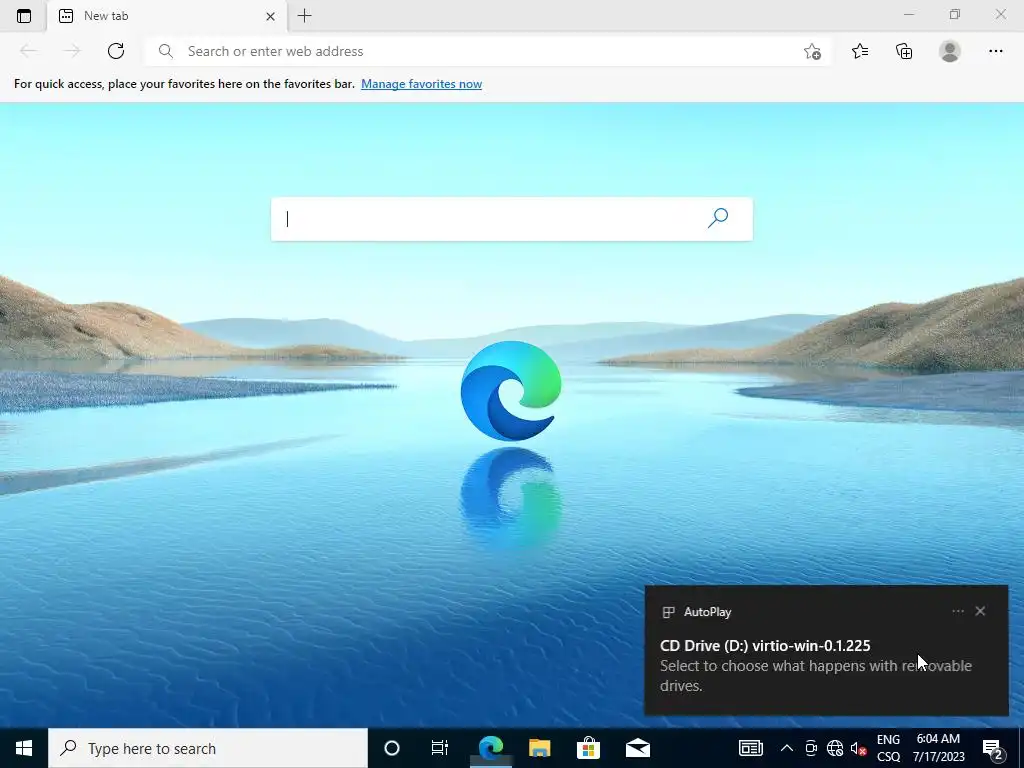This screenshot has height=768, width=1024.
Task: Open the profile avatar menu
Action: click(950, 51)
